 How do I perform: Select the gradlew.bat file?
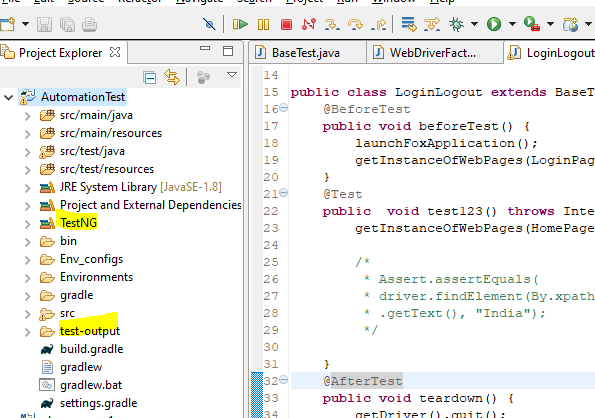click(91, 385)
